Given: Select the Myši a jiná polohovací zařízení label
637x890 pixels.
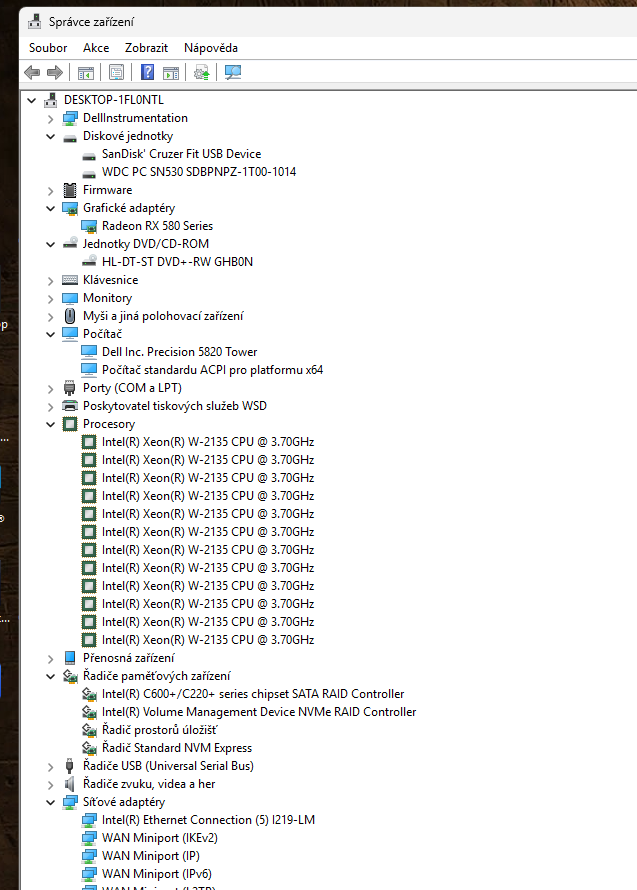Looking at the screenshot, I should pyautogui.click(x=163, y=316).
